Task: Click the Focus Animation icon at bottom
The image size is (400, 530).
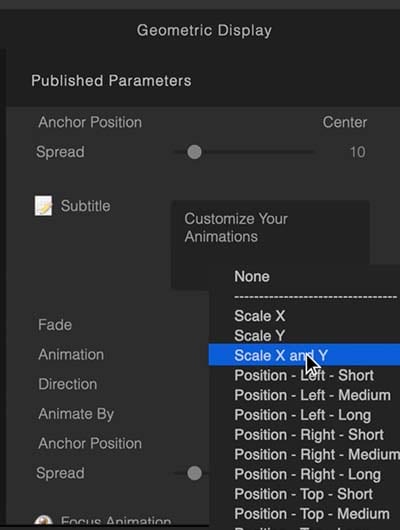Action: [44, 521]
